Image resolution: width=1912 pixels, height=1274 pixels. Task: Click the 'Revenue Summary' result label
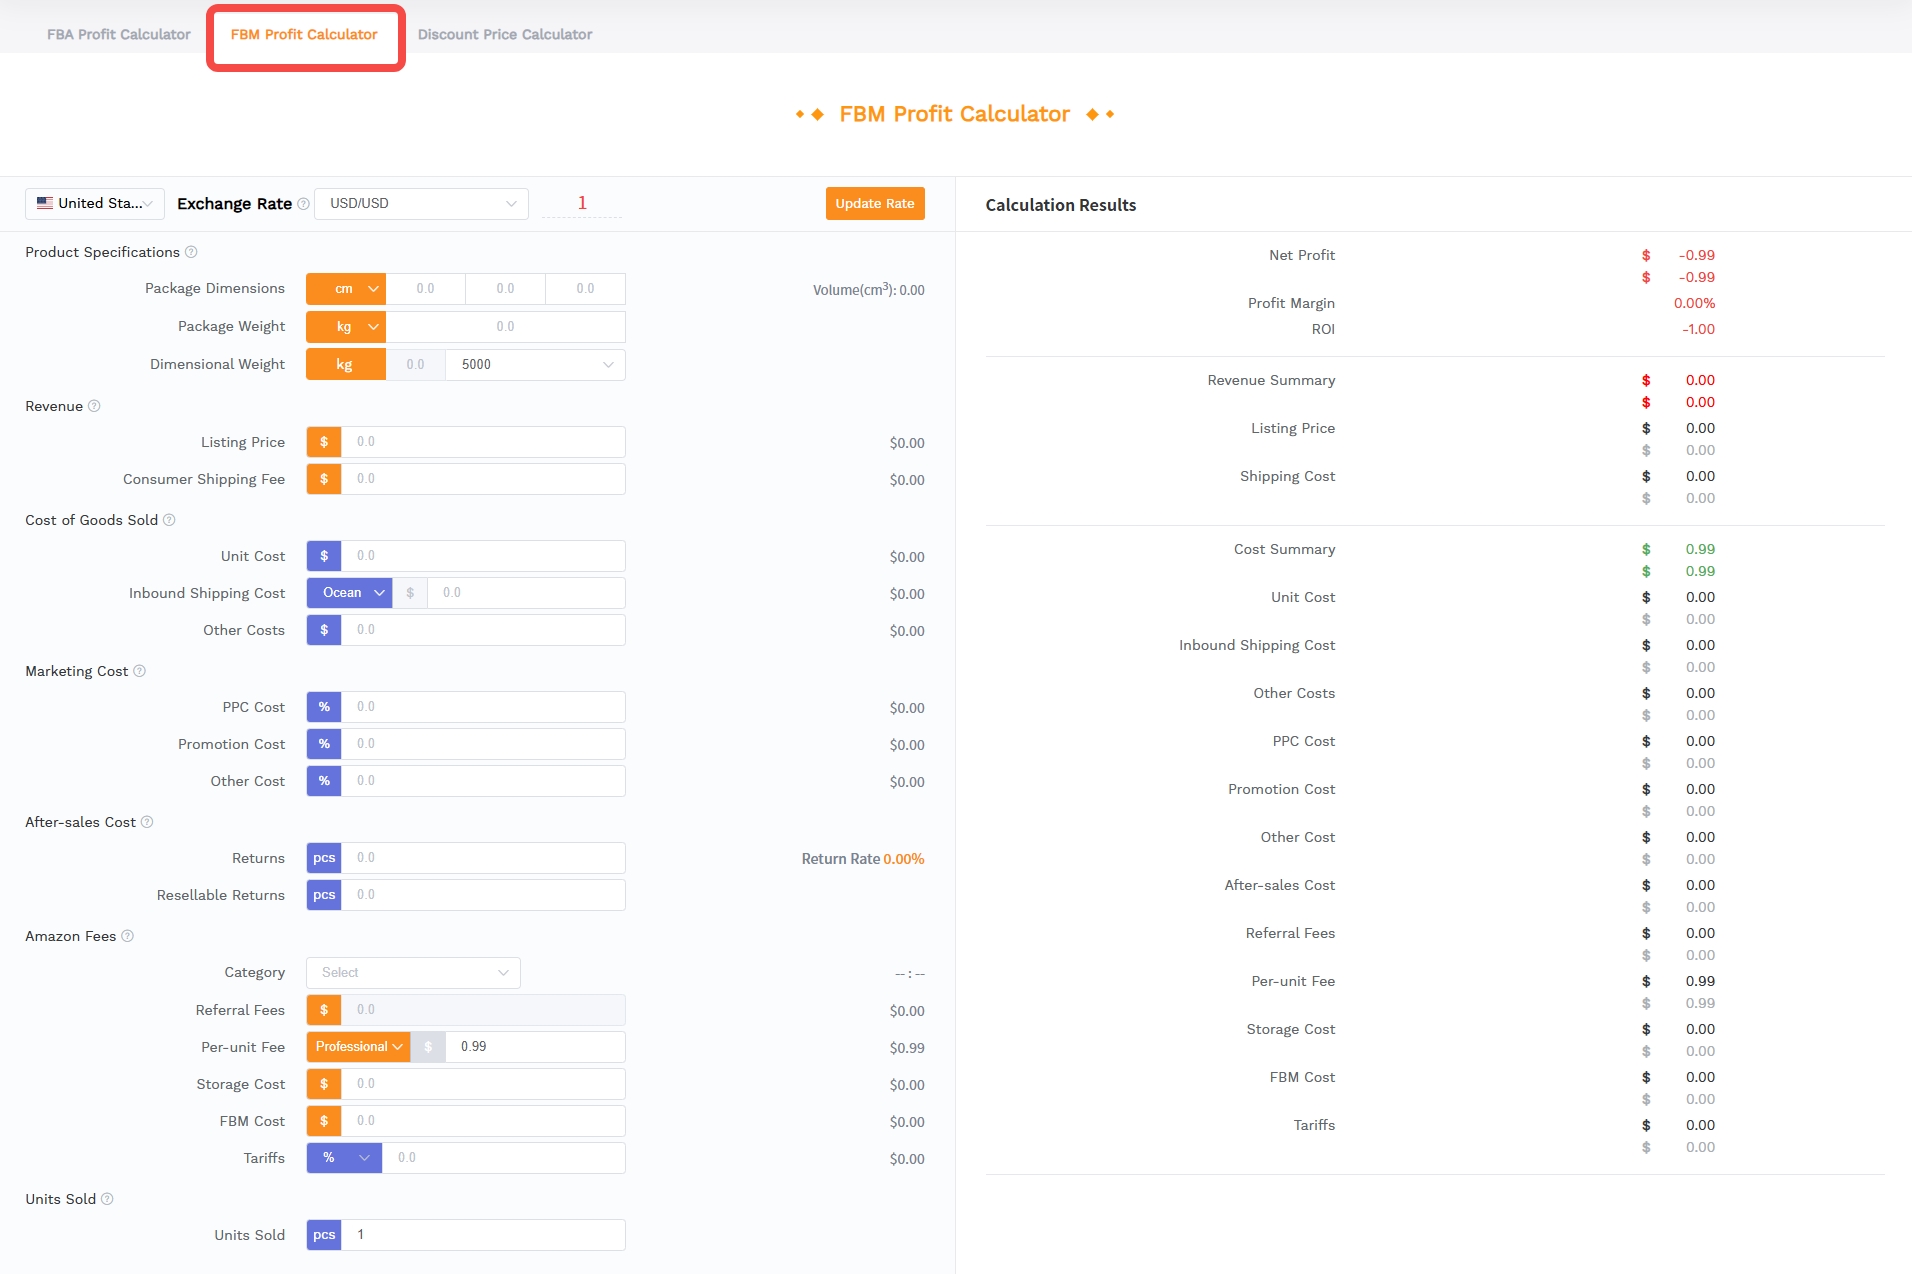[x=1271, y=380]
